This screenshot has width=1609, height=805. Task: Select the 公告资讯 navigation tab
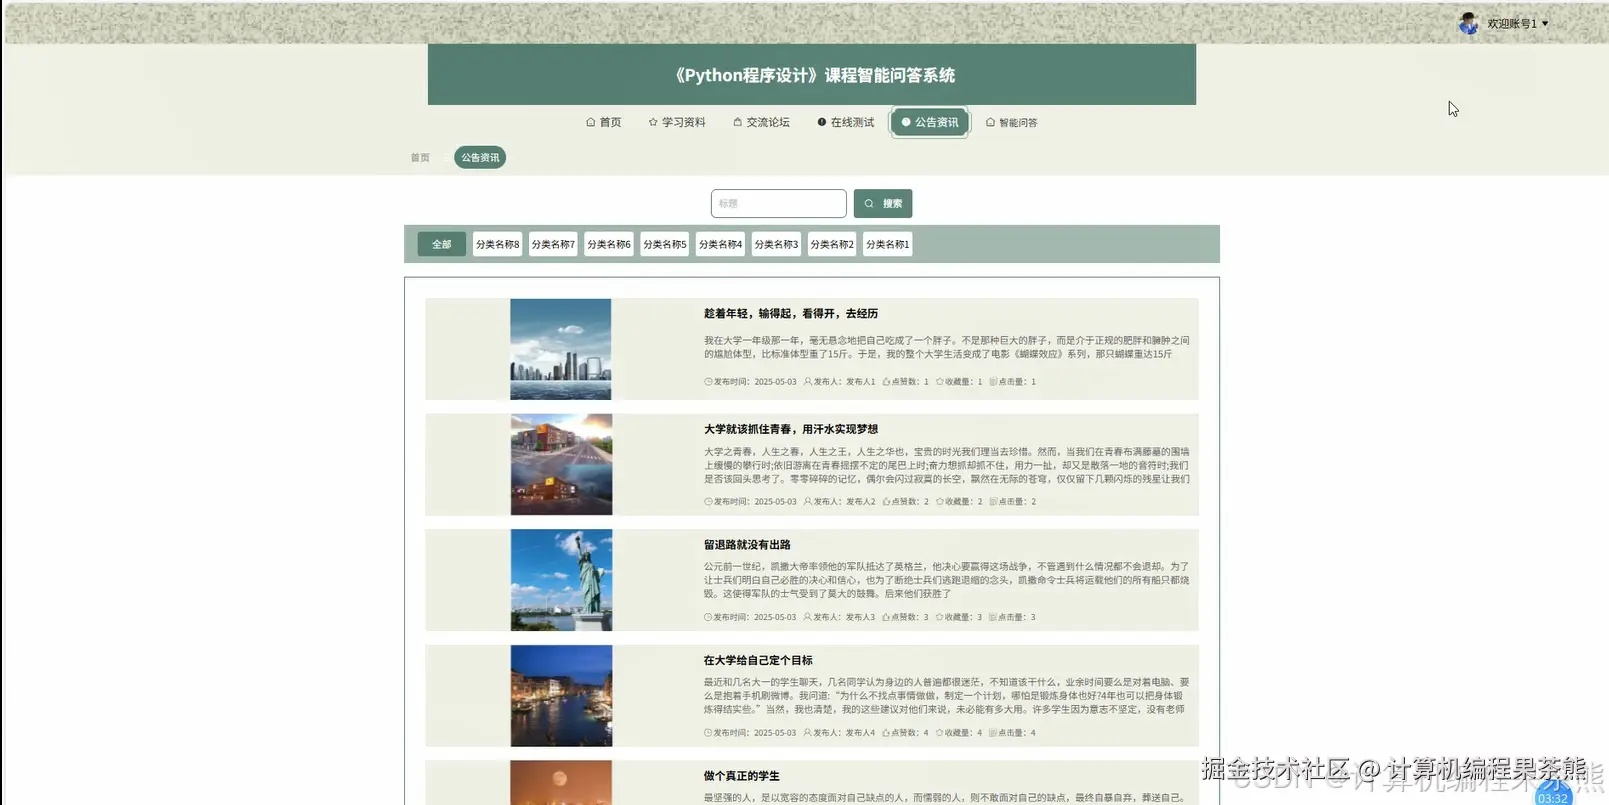click(930, 122)
